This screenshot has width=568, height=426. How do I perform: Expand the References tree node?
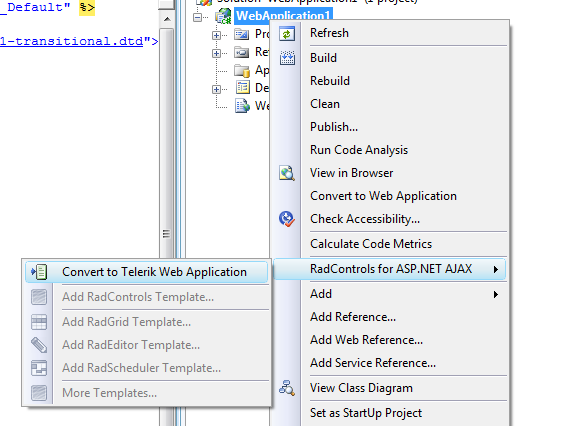coord(216,53)
